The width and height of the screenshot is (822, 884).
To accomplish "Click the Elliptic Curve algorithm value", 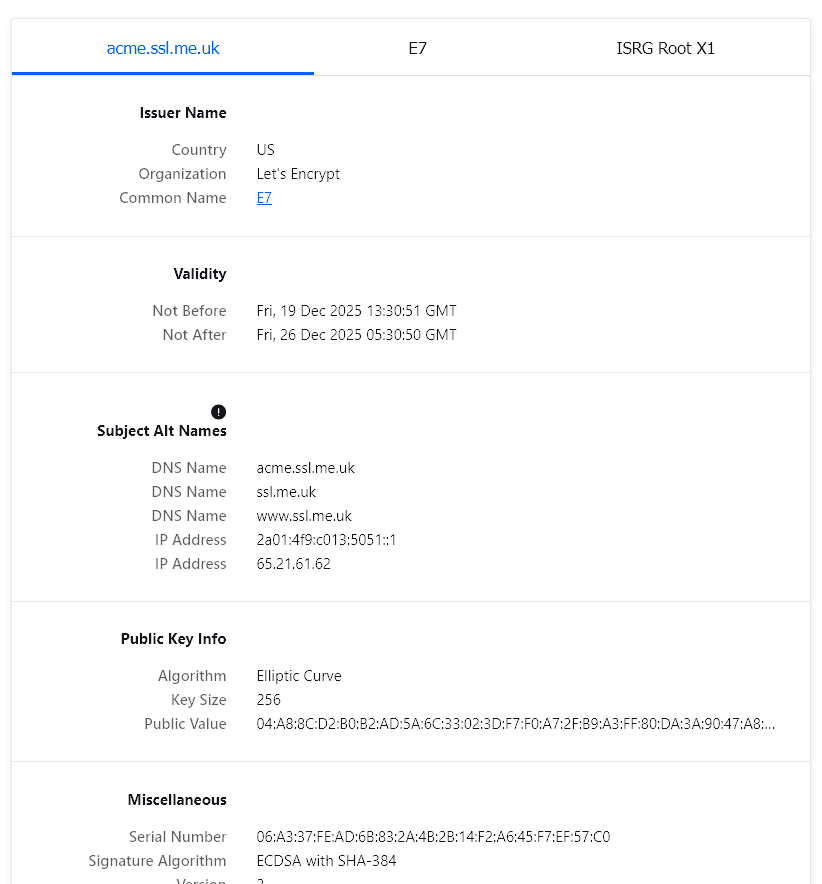I will (299, 676).
